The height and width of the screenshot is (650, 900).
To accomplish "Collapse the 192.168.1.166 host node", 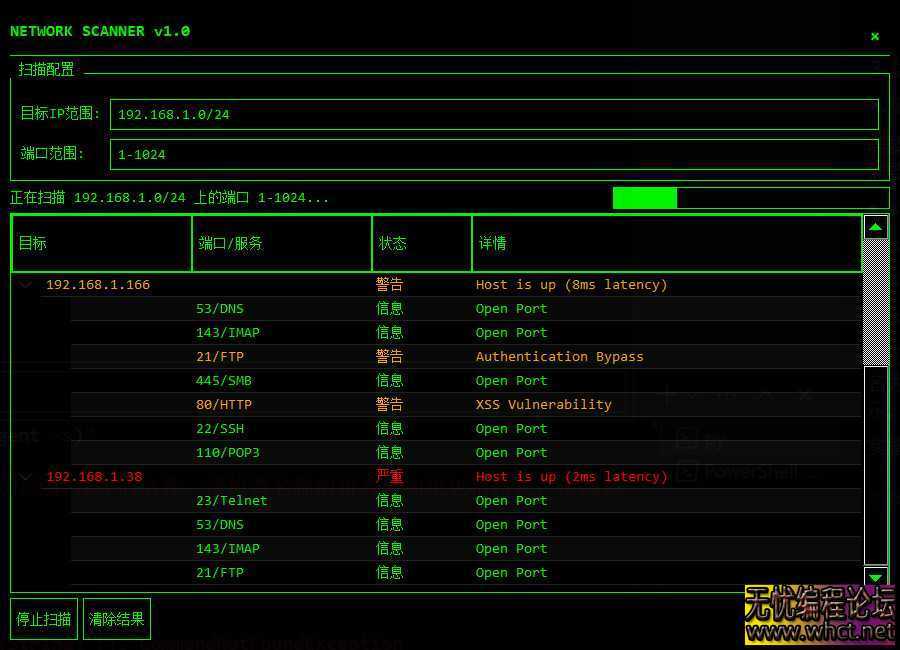I will point(26,285).
